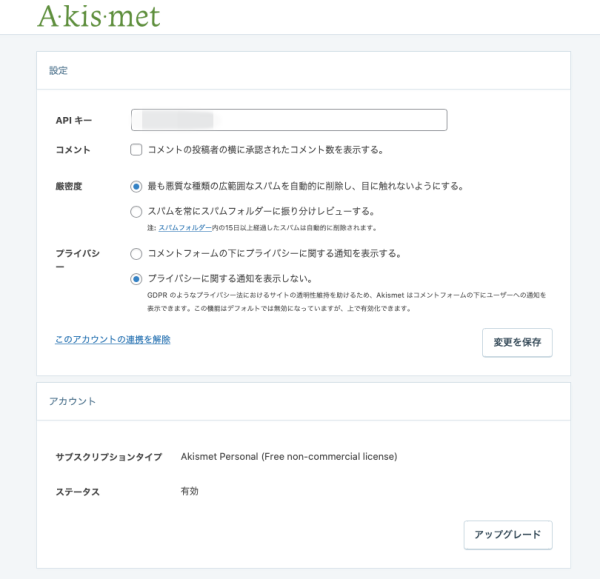Click the 厳密度 row label

pyautogui.click(x=69, y=186)
